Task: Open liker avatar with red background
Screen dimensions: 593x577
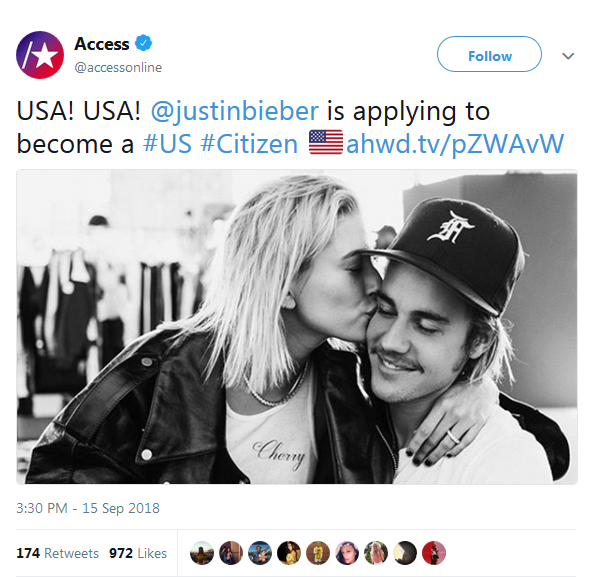Action: point(434,553)
